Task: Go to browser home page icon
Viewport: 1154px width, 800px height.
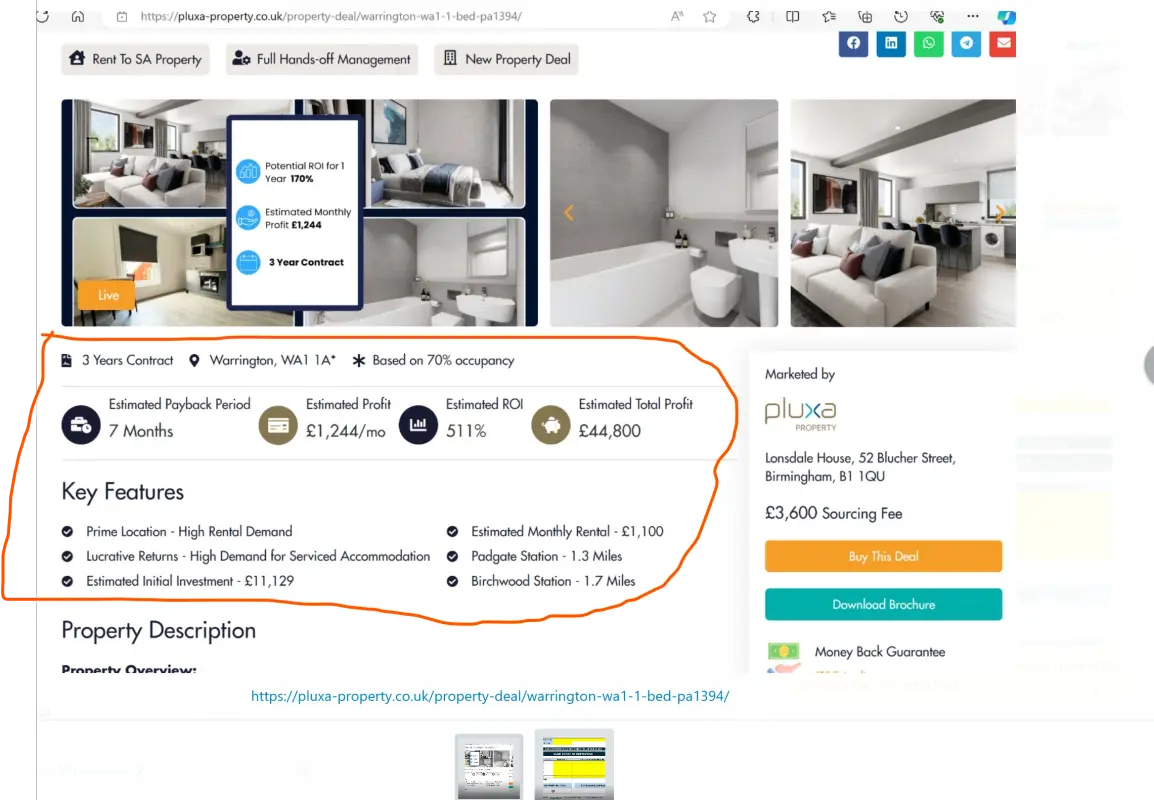Action: 78,16
